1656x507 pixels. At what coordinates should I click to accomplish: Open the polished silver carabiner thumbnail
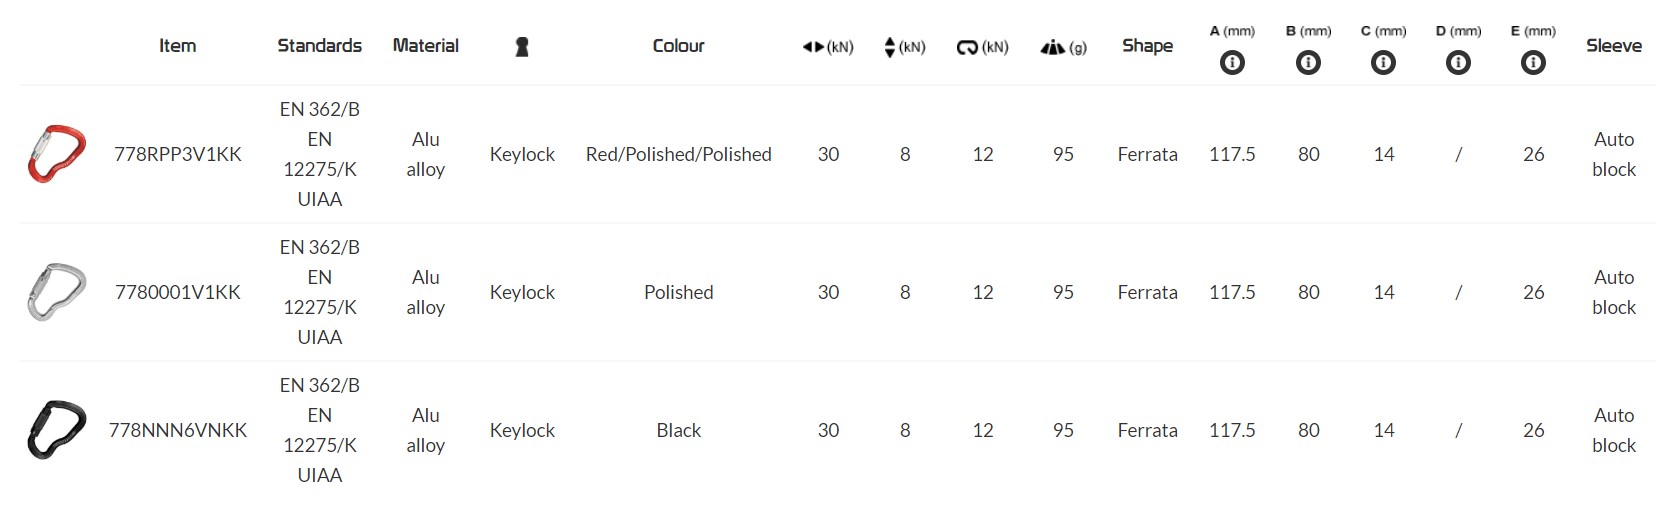click(x=56, y=292)
